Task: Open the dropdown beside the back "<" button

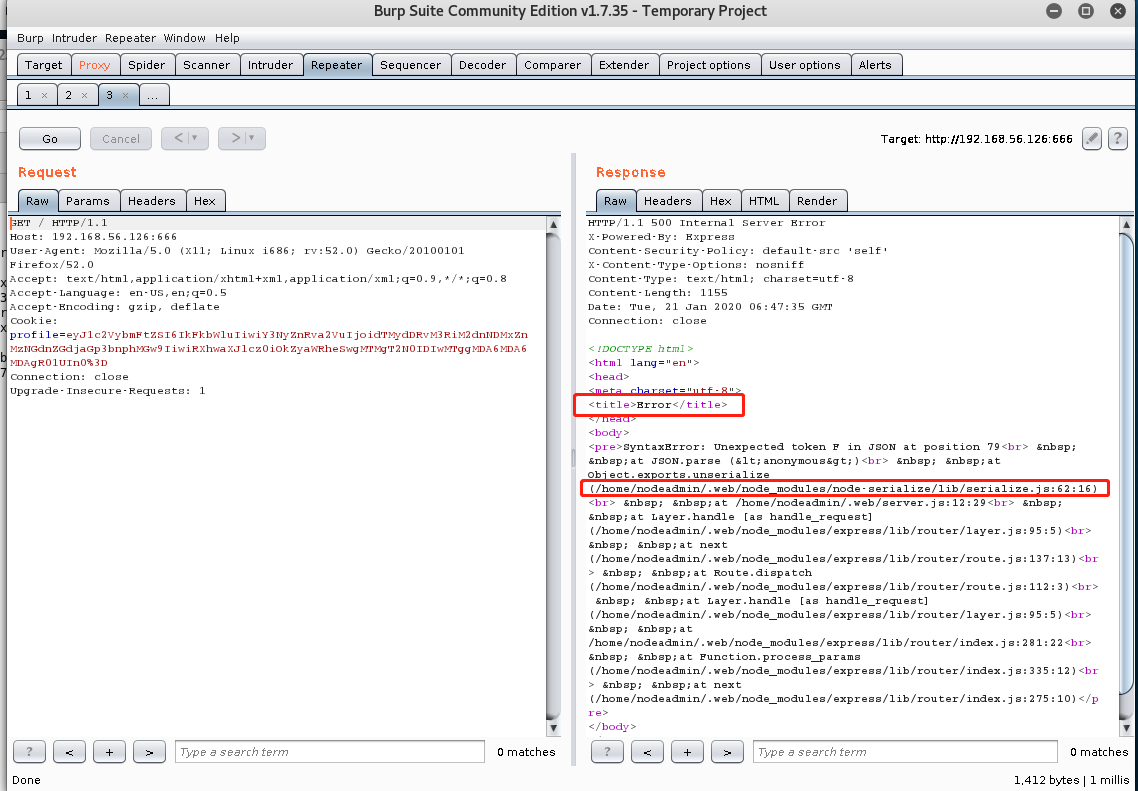Action: [x=196, y=138]
